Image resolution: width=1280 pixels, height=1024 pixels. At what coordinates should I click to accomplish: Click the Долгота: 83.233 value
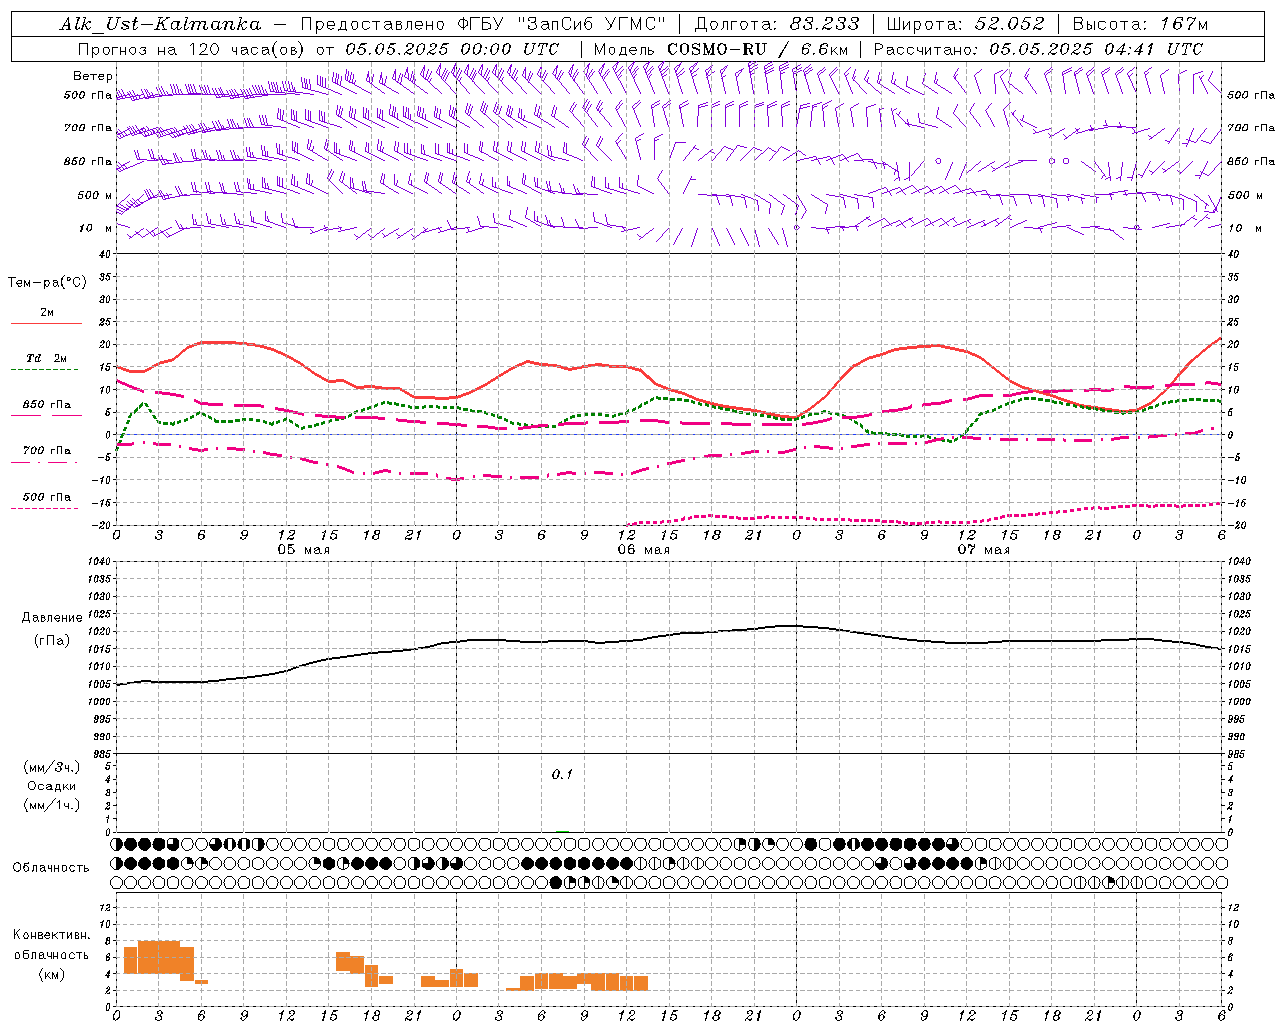(777, 24)
